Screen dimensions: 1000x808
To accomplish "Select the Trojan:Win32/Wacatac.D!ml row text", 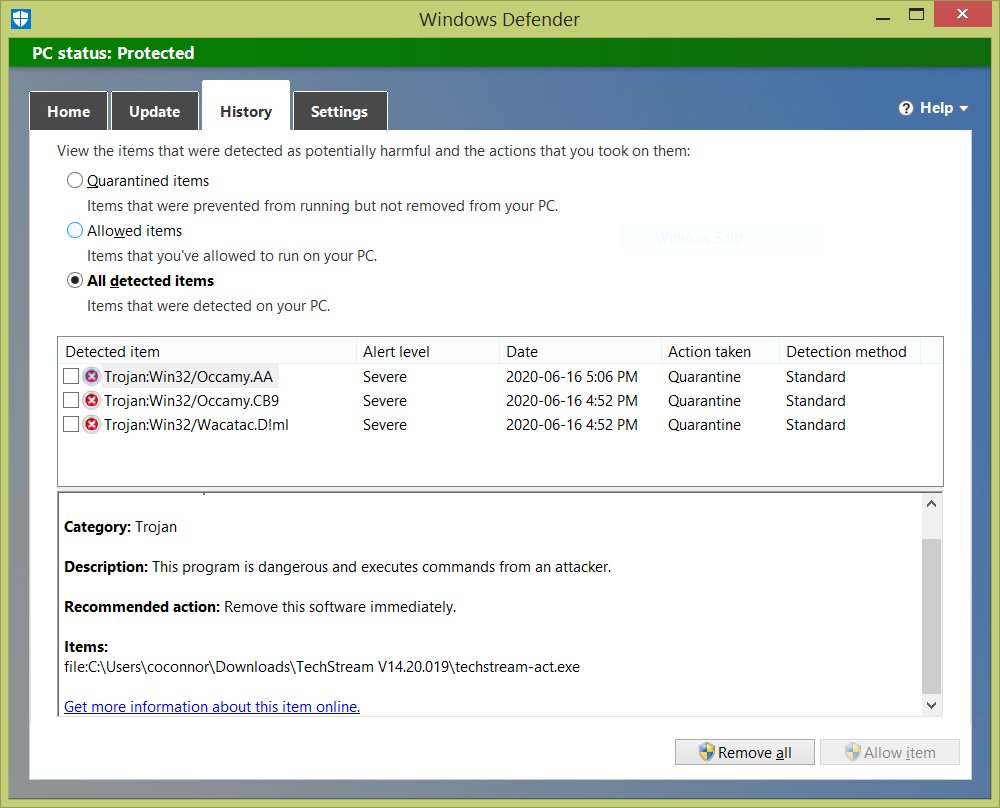I will point(196,424).
